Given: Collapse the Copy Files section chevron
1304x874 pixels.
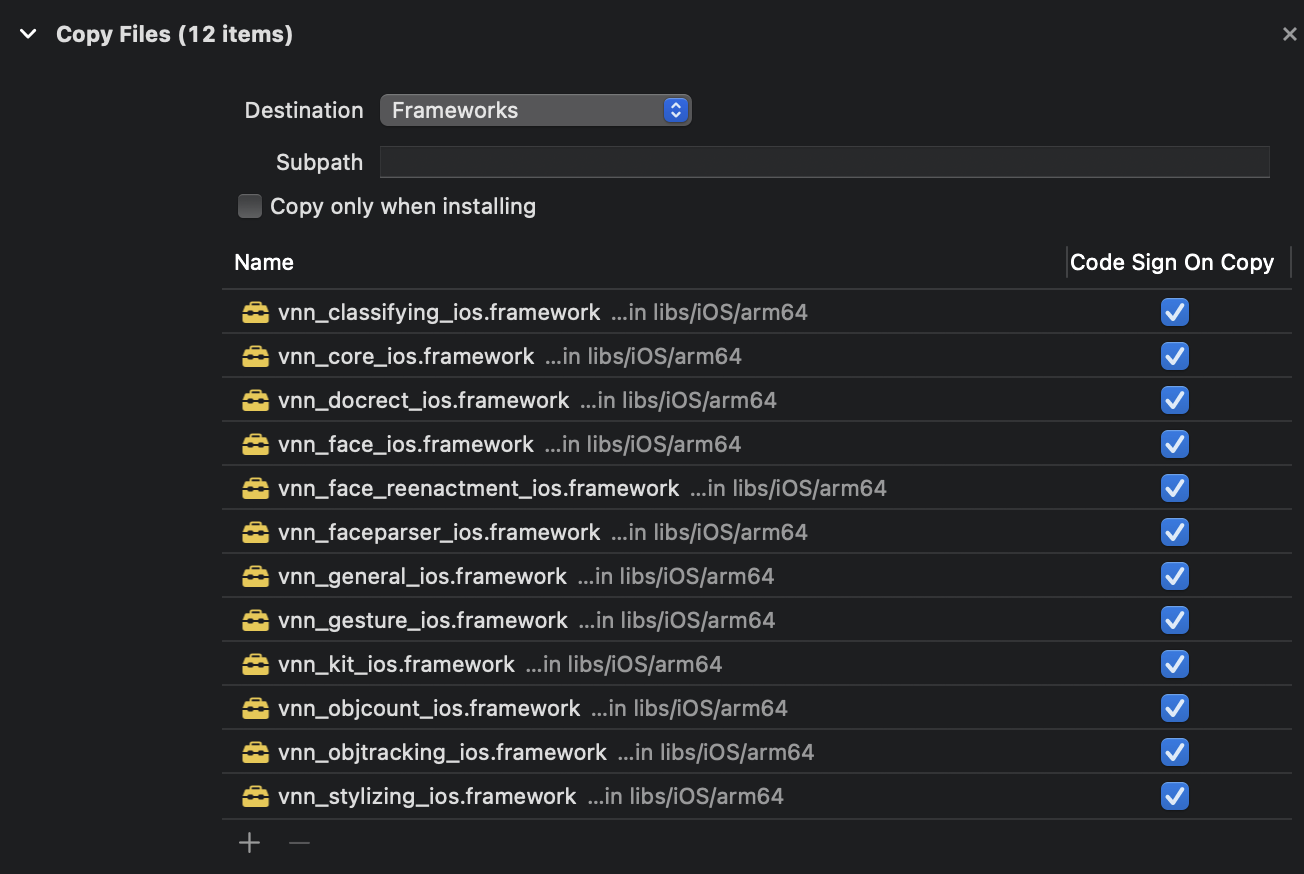Looking at the screenshot, I should [28, 34].
